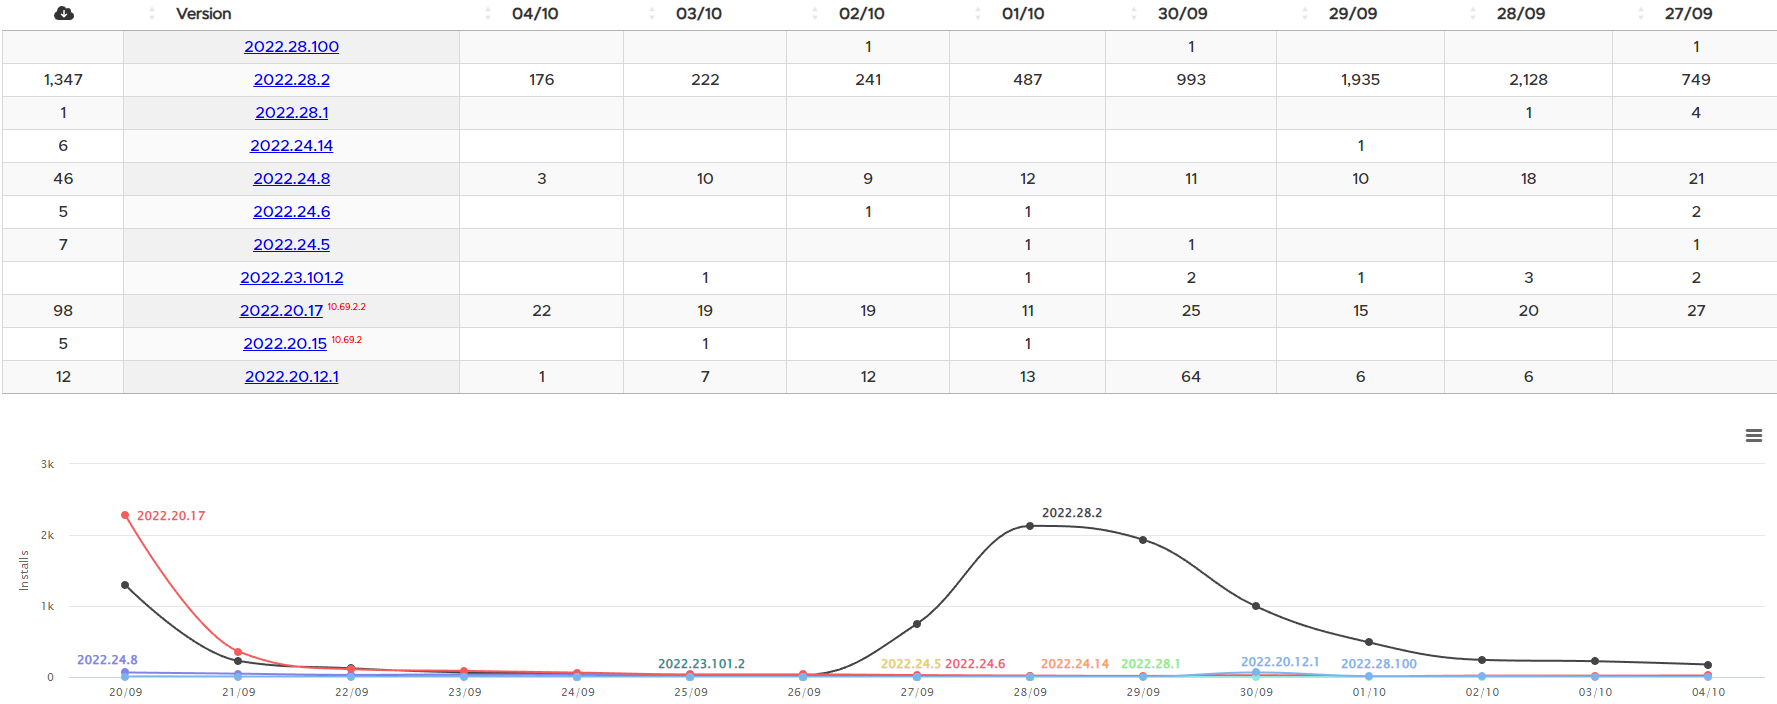The image size is (1777, 704).
Task: Click the 993 cell for 30/09
Action: click(x=1191, y=80)
